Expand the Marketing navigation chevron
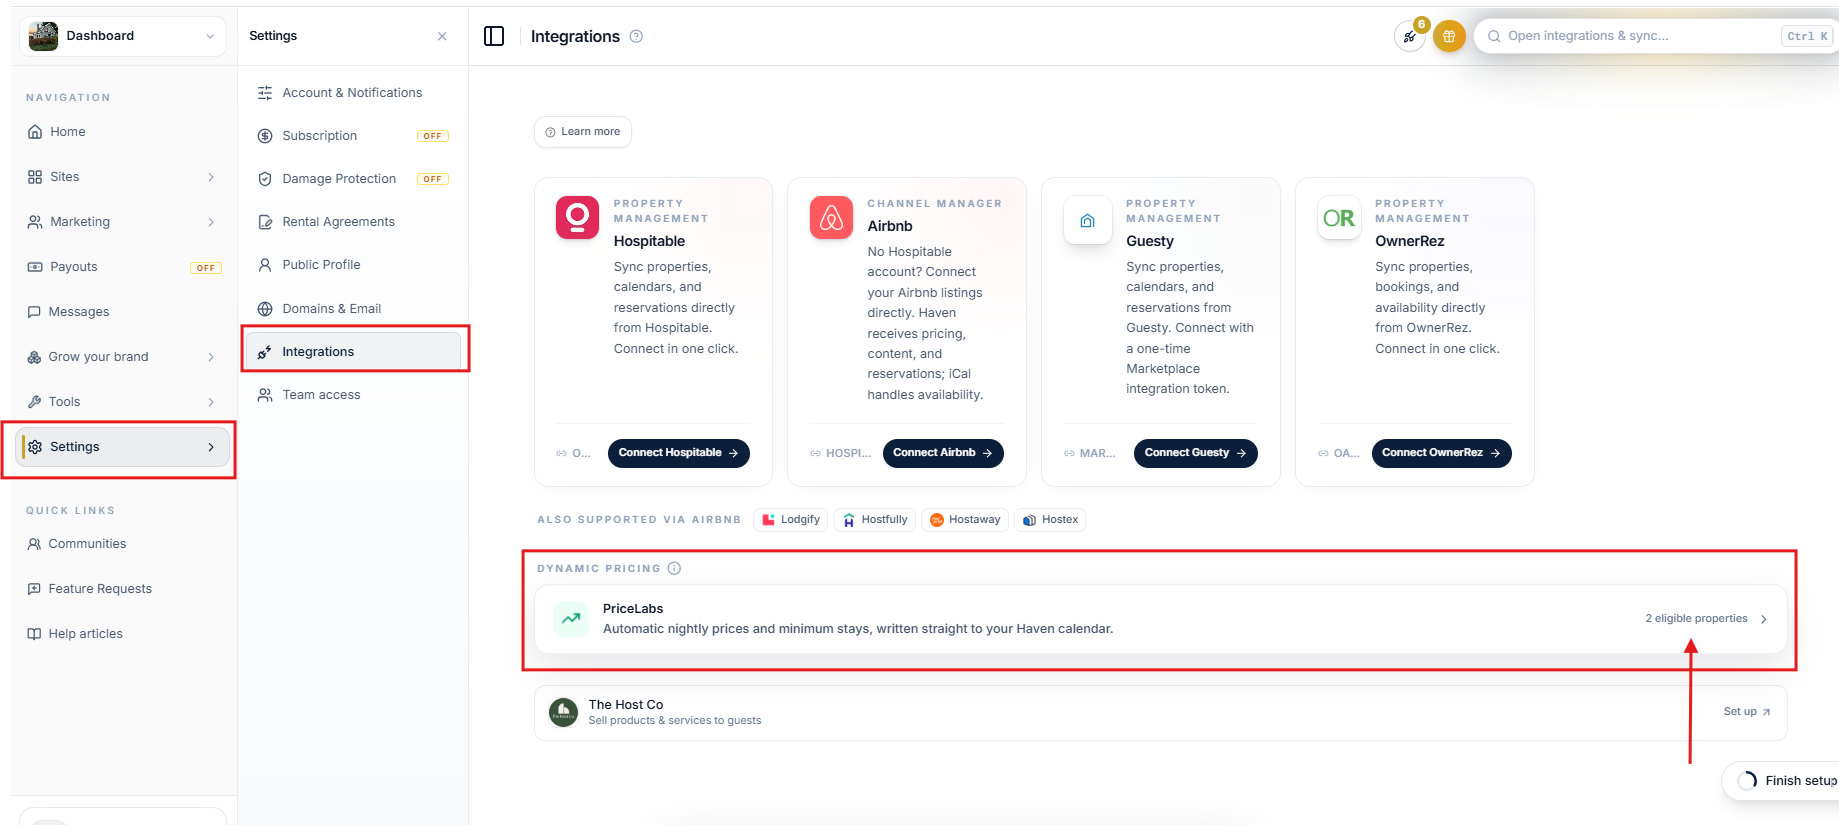Viewport: 1839px width, 825px height. [x=211, y=222]
